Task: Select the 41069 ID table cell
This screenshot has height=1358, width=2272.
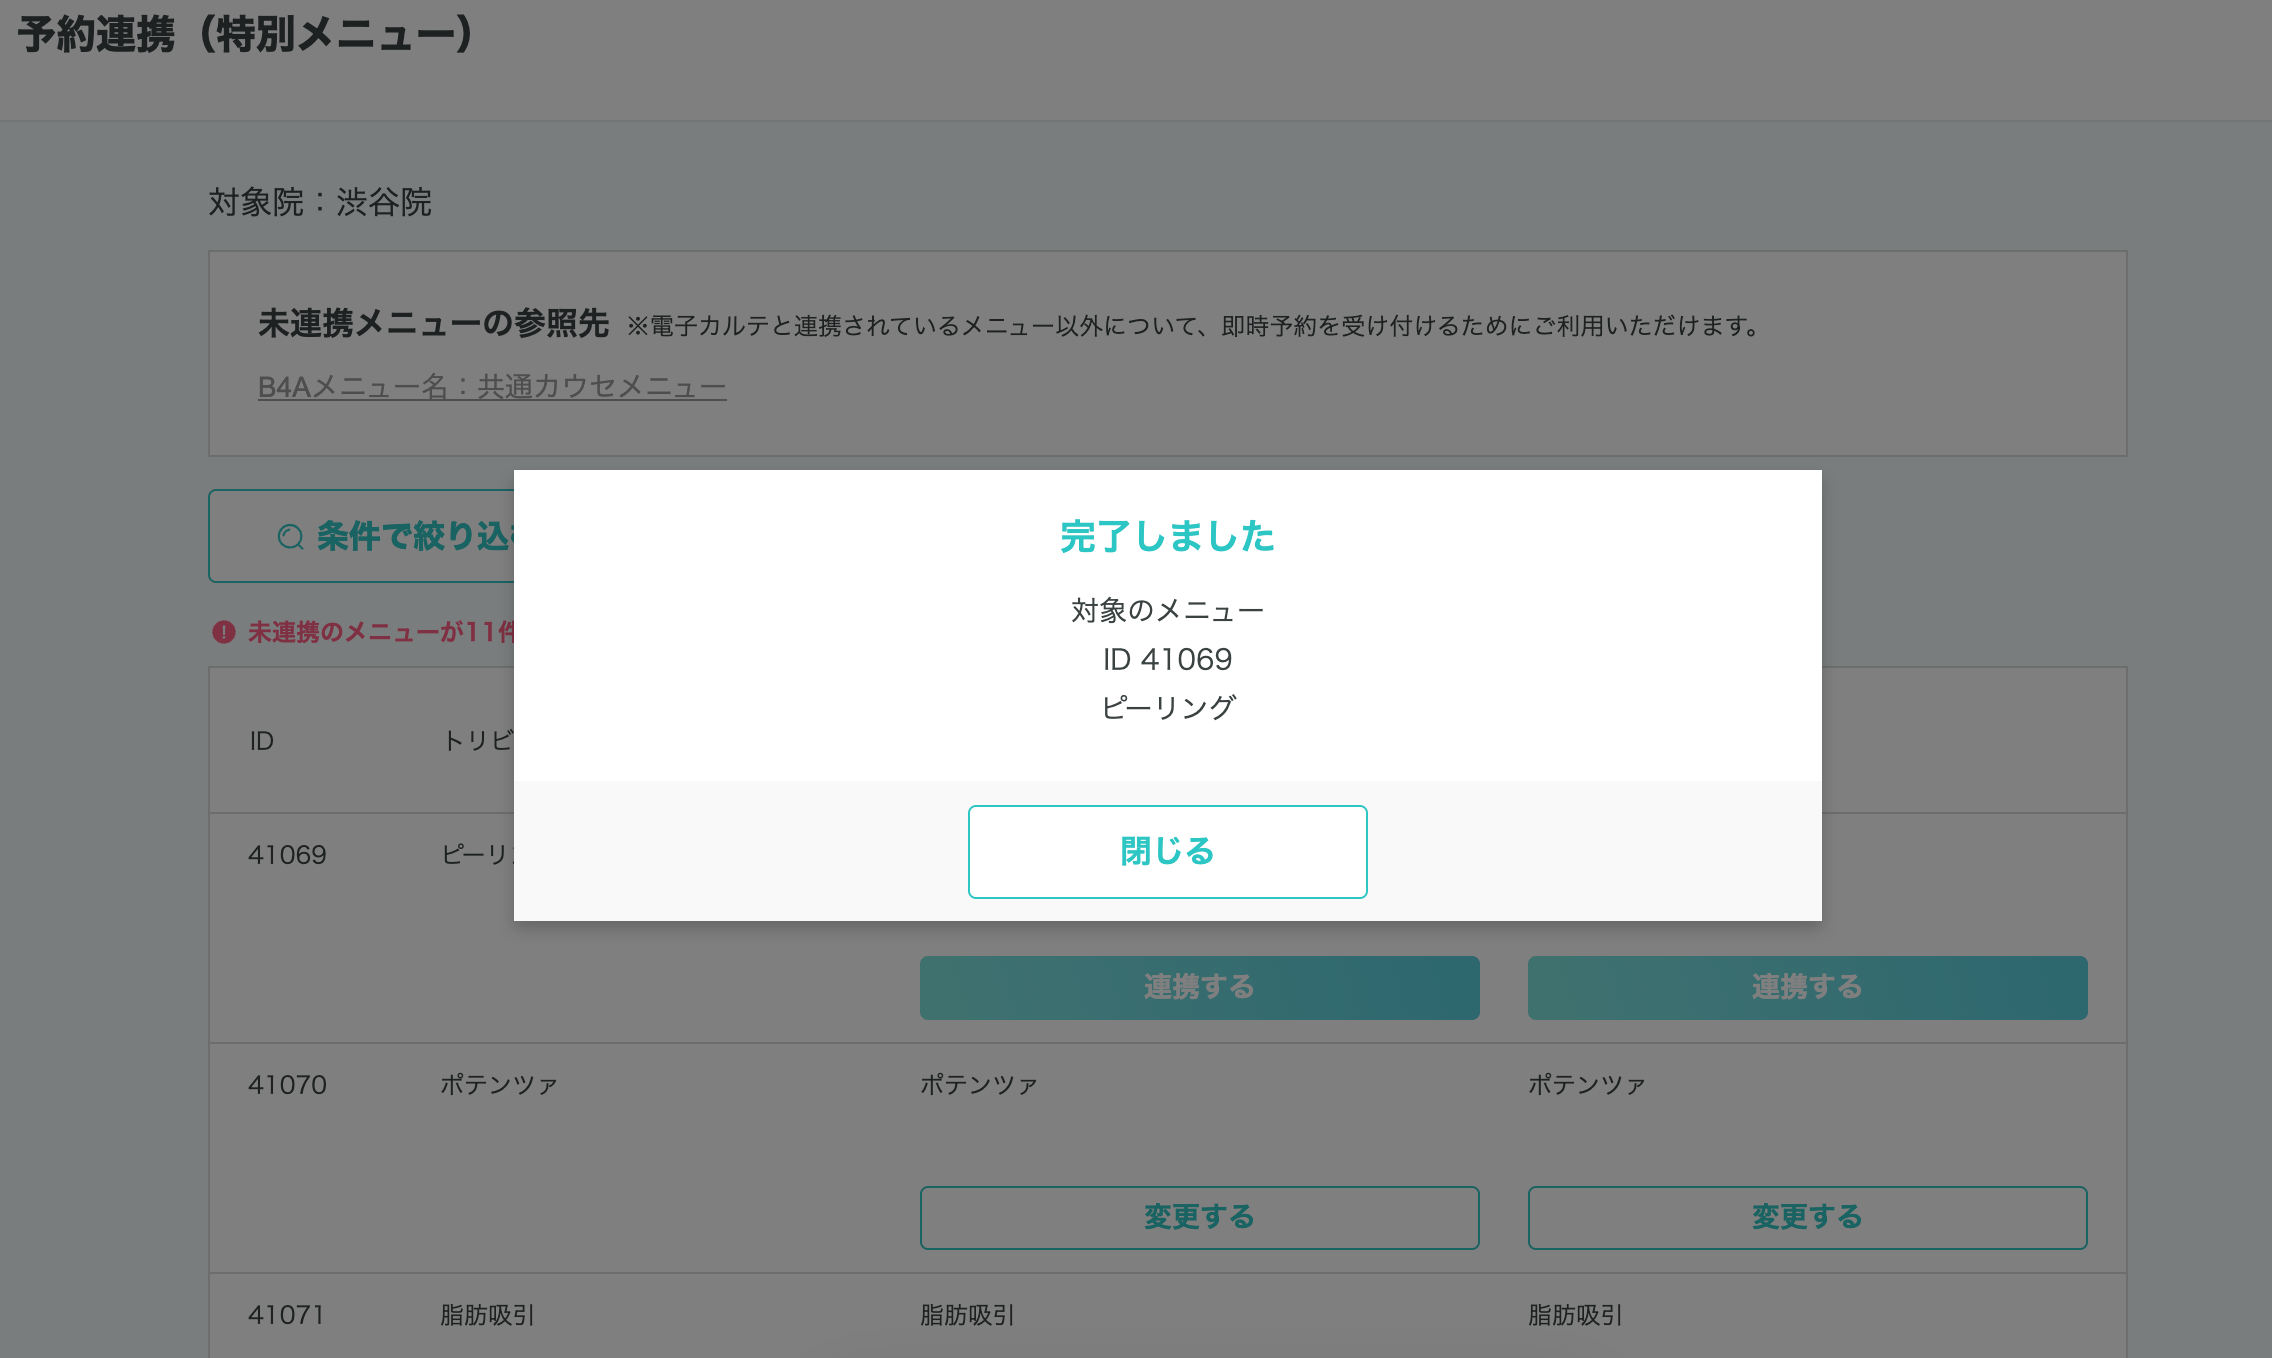Action: (x=287, y=855)
